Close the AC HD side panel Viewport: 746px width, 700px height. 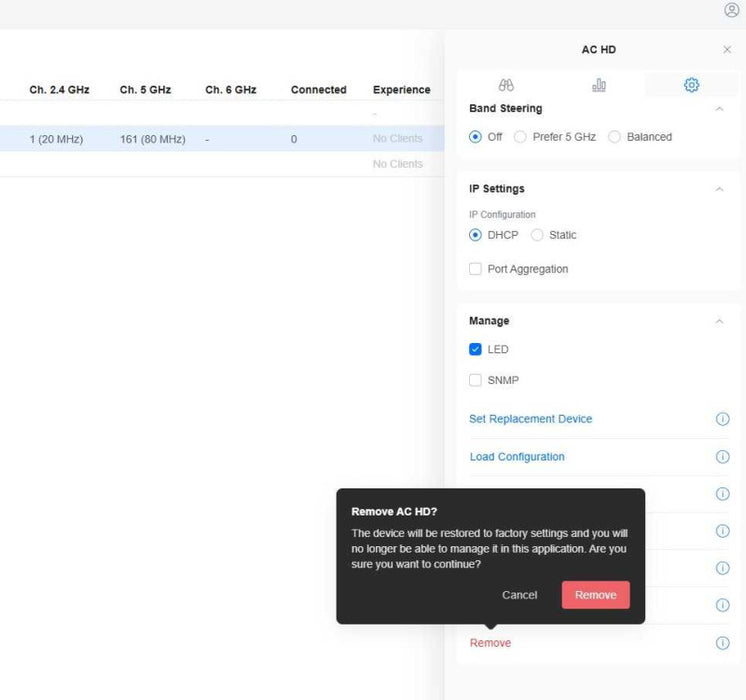tap(727, 49)
